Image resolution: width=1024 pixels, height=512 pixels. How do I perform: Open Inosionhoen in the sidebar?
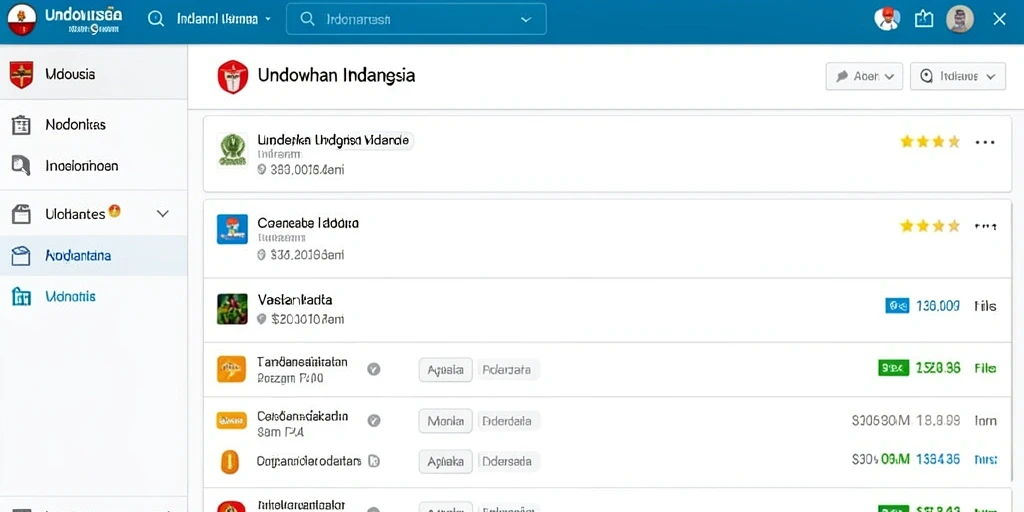pos(93,166)
